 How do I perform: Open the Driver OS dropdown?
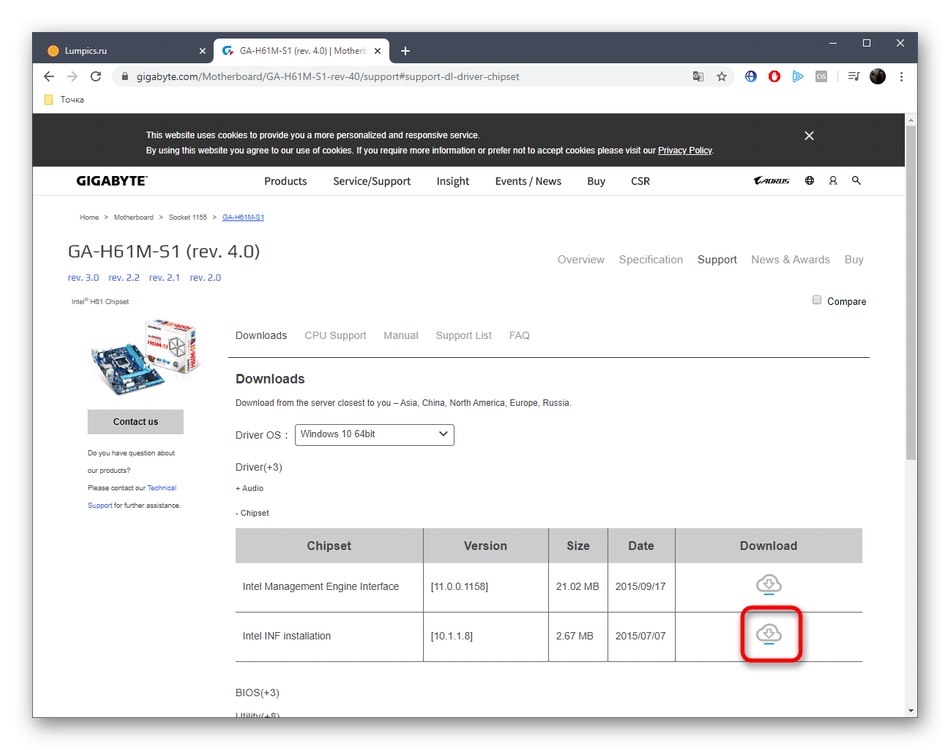coord(374,434)
